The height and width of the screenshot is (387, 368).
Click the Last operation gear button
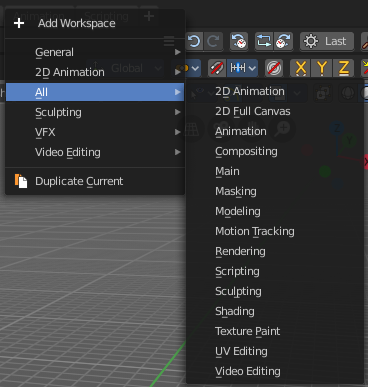coord(327,41)
